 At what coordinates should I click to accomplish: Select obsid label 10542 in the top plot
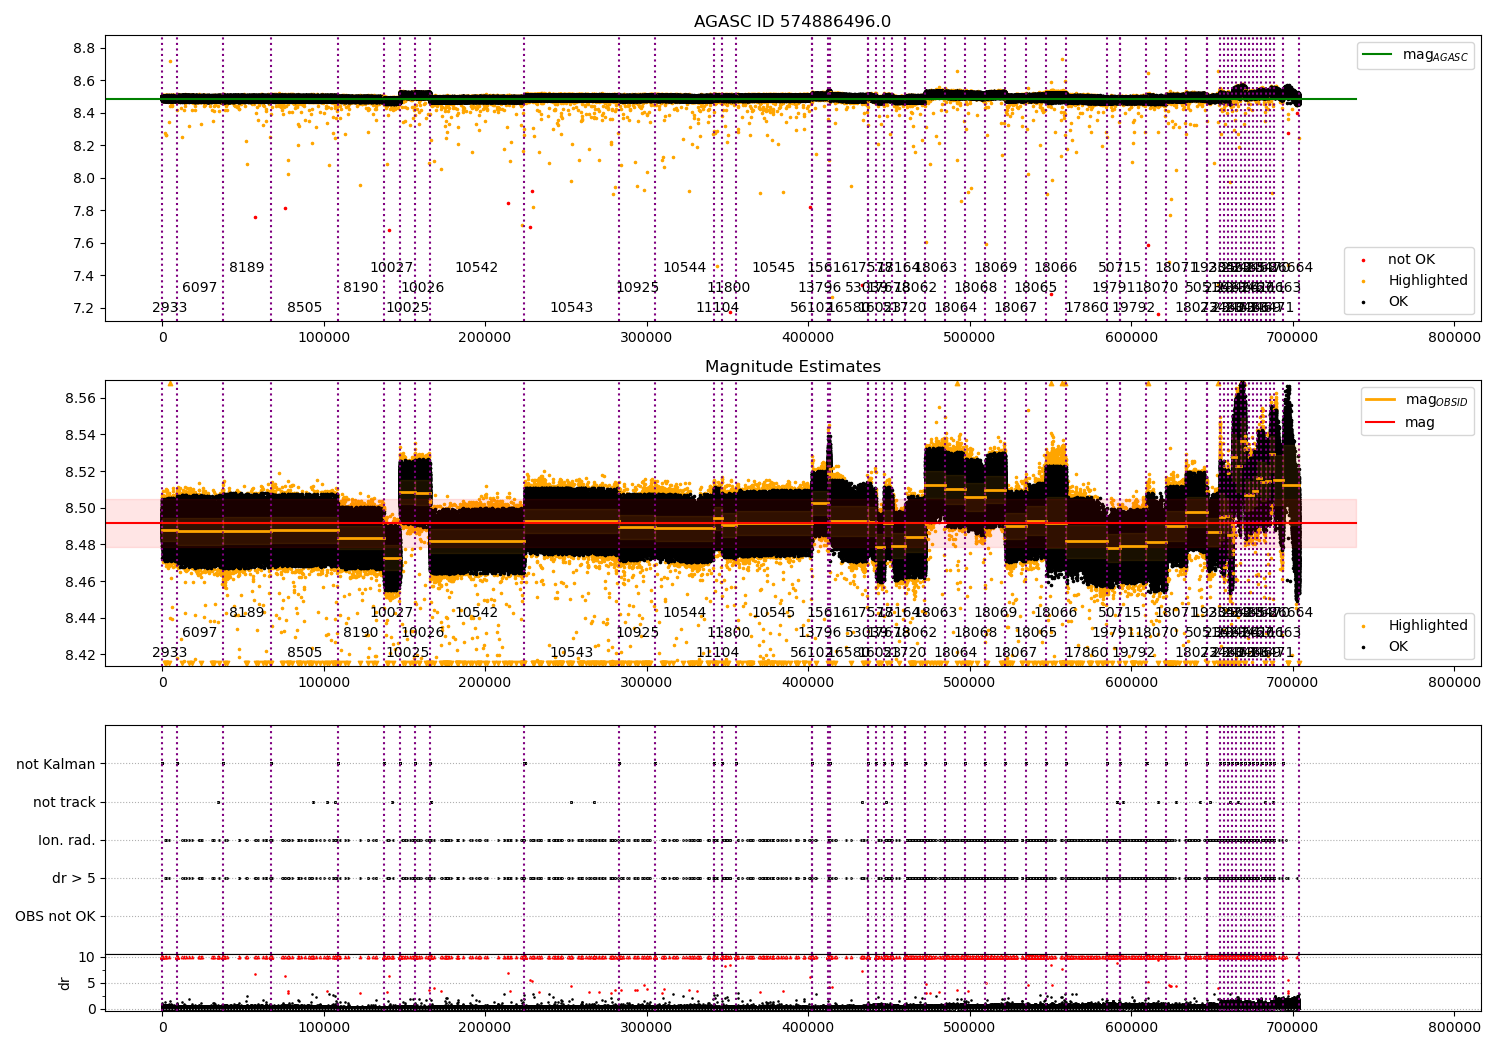click(x=477, y=268)
